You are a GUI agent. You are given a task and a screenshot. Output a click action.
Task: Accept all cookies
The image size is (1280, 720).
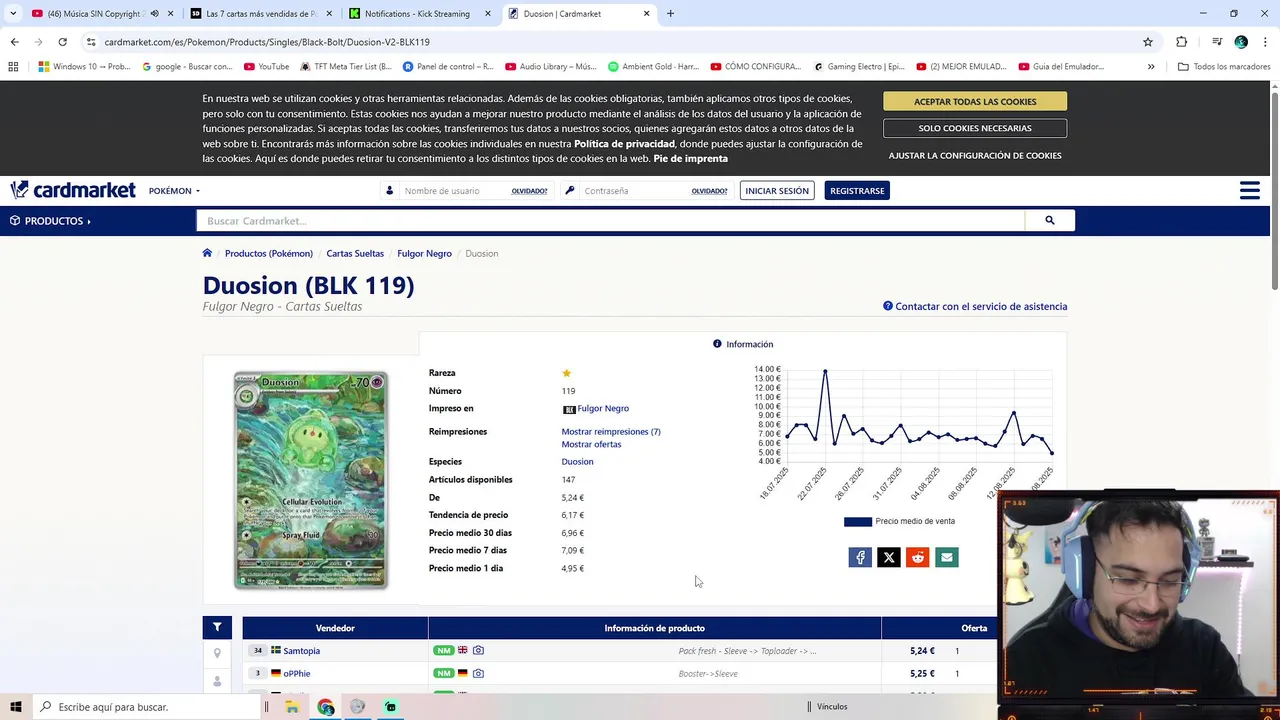(975, 101)
